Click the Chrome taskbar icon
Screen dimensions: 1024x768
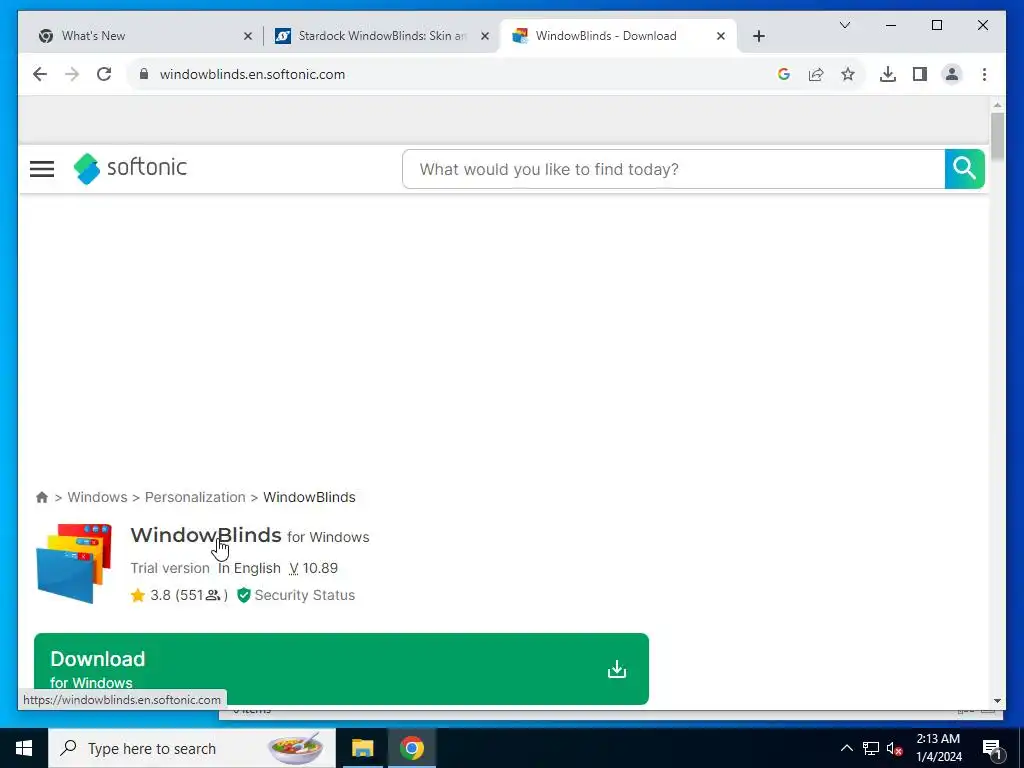coord(412,748)
